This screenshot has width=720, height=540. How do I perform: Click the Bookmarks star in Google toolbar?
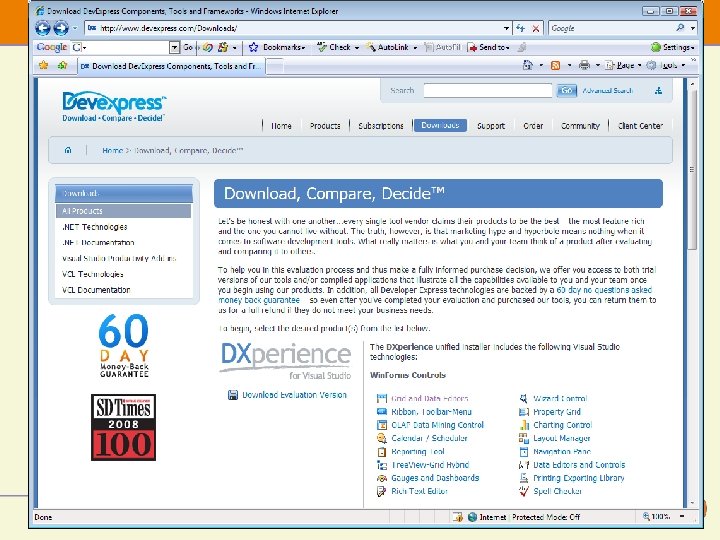coord(253,47)
